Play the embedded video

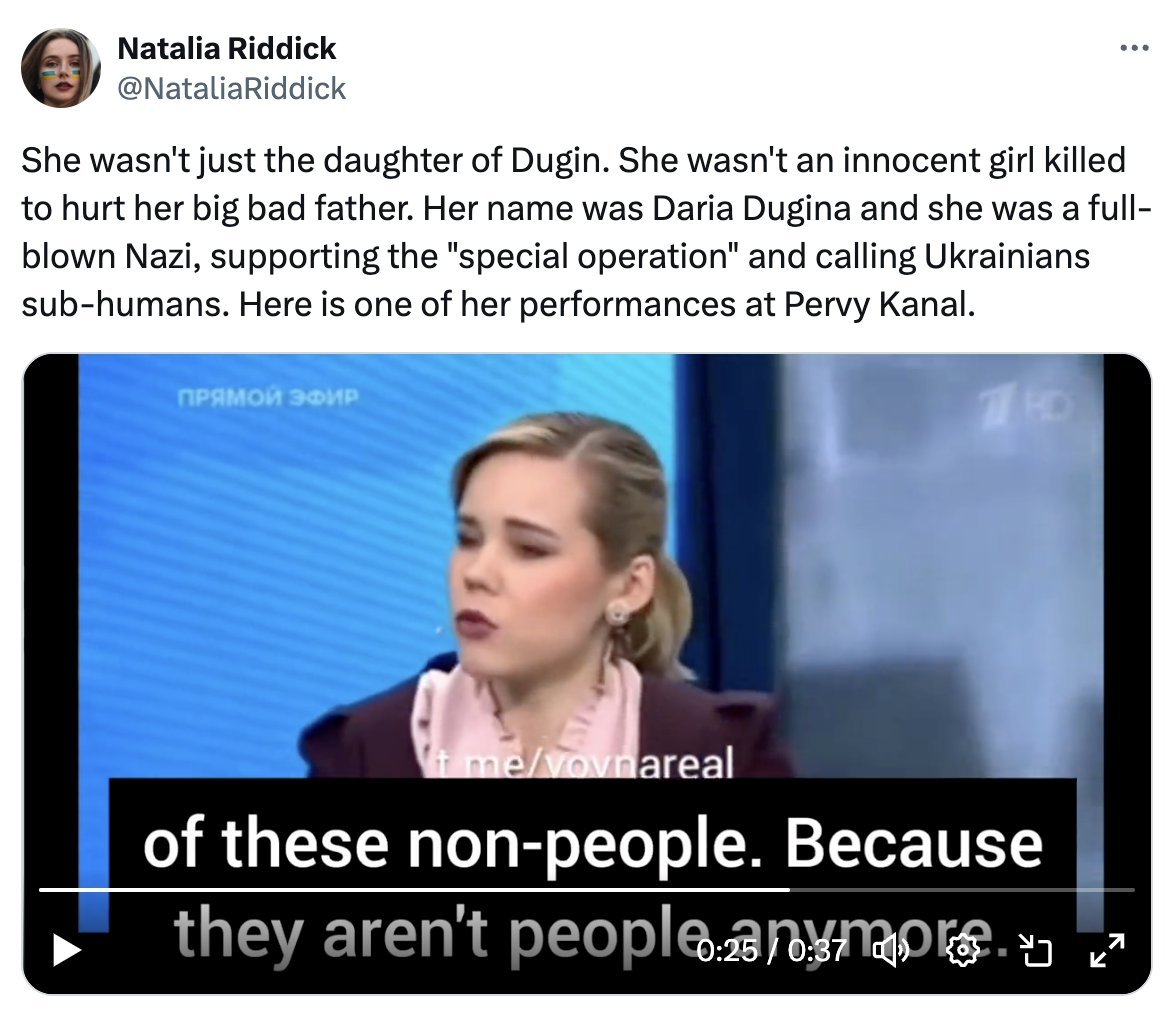[x=66, y=951]
